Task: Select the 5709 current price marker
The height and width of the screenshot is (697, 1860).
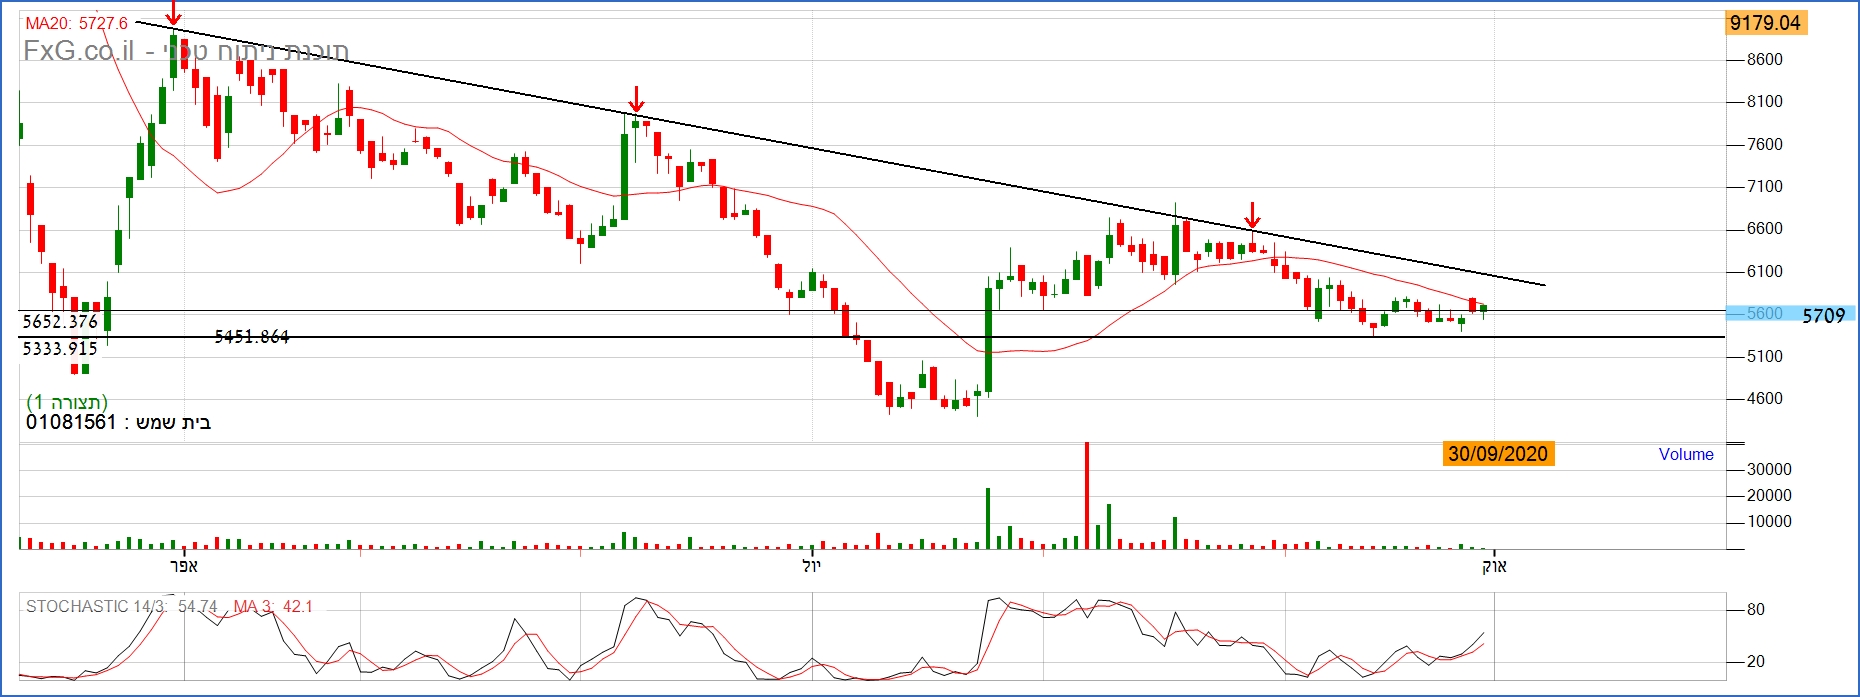Action: coord(1822,315)
